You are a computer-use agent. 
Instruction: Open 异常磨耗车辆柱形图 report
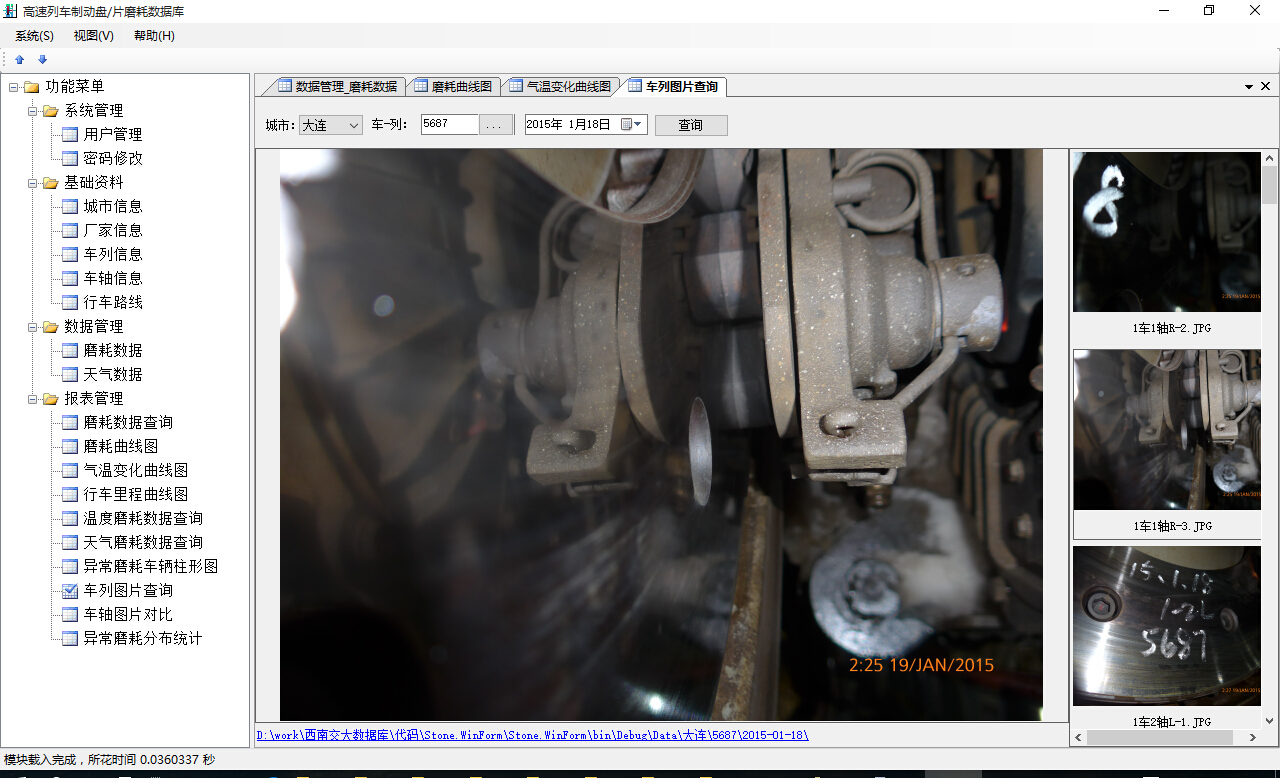coord(150,566)
